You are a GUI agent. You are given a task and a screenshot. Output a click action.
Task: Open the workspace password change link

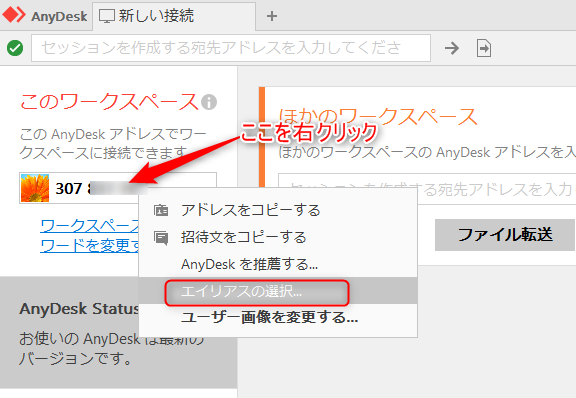(90, 236)
